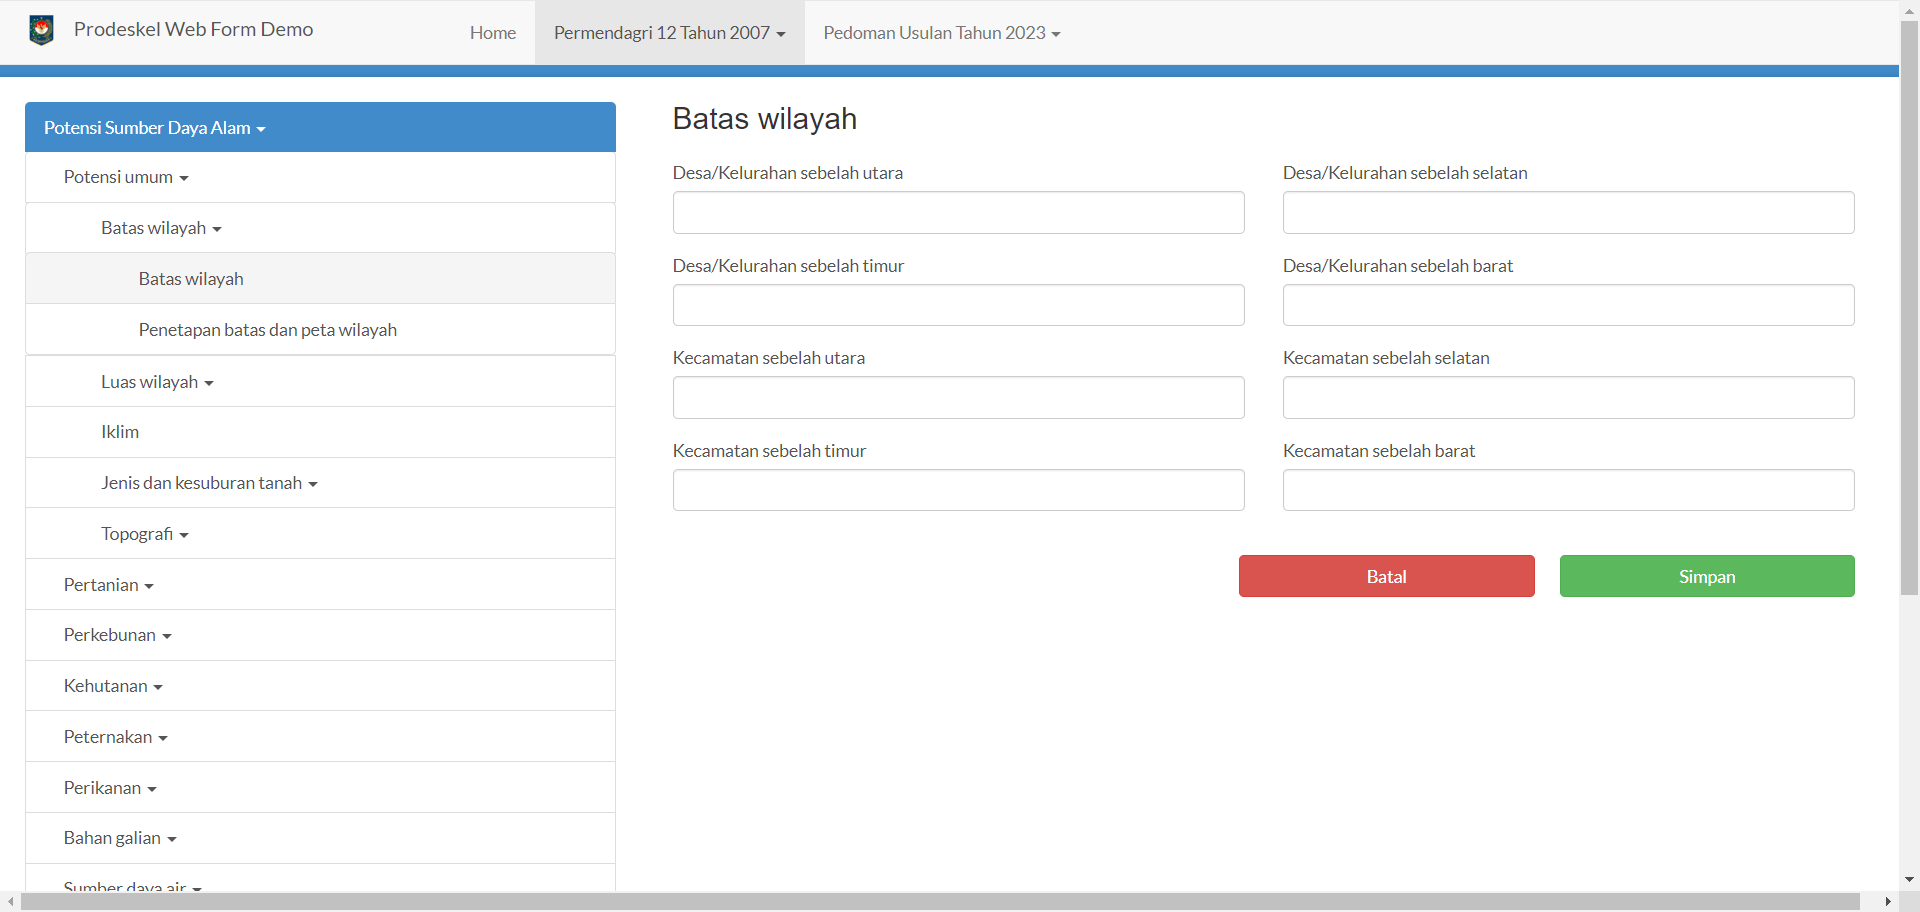Click the scroll left arrow

[x=10, y=902]
